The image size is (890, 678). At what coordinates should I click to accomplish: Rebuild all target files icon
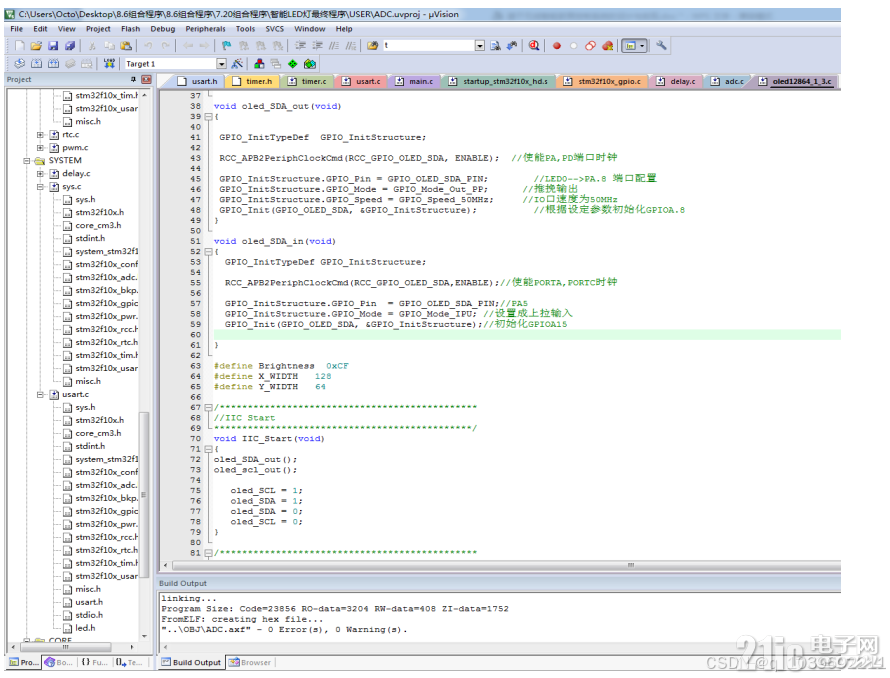click(53, 64)
